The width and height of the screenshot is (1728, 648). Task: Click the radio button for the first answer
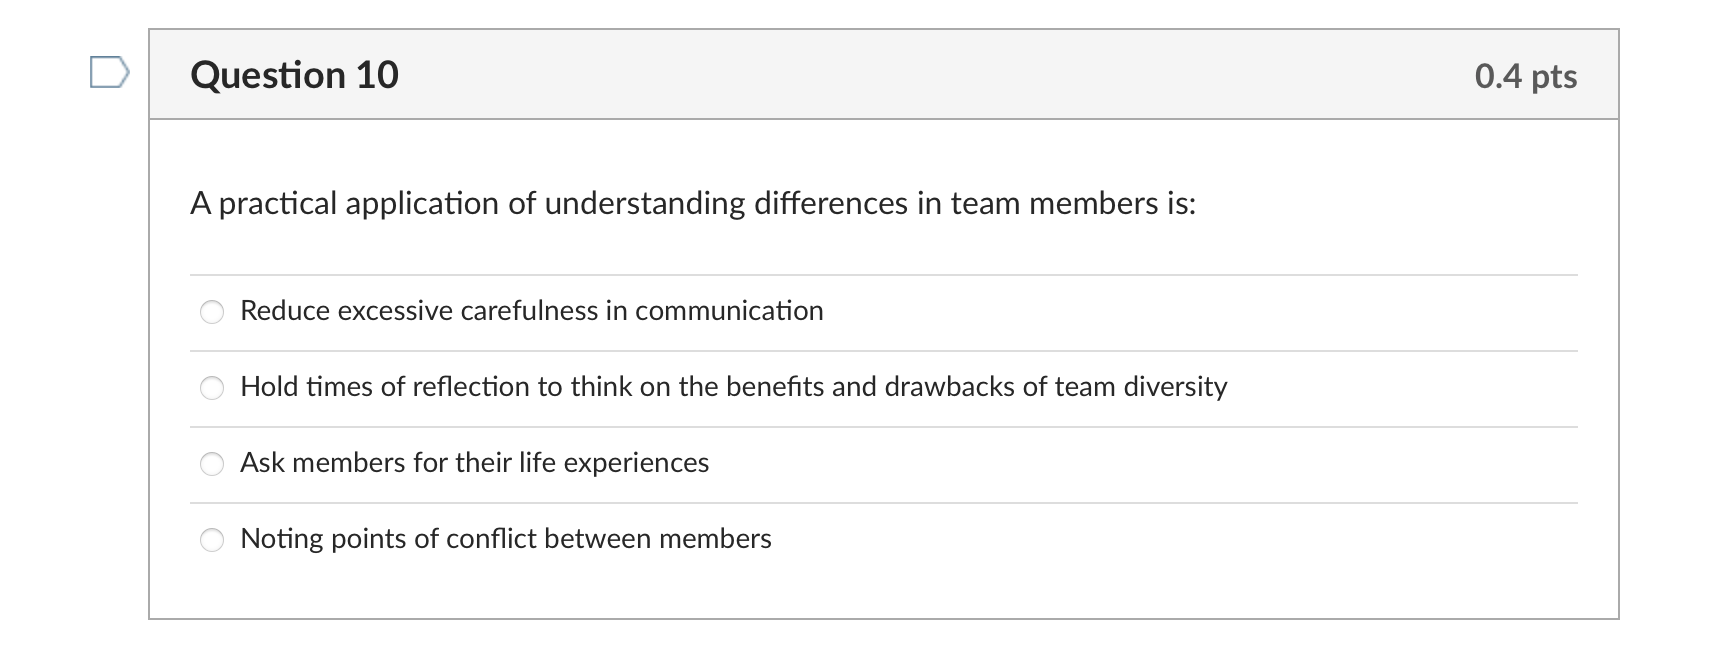point(212,311)
